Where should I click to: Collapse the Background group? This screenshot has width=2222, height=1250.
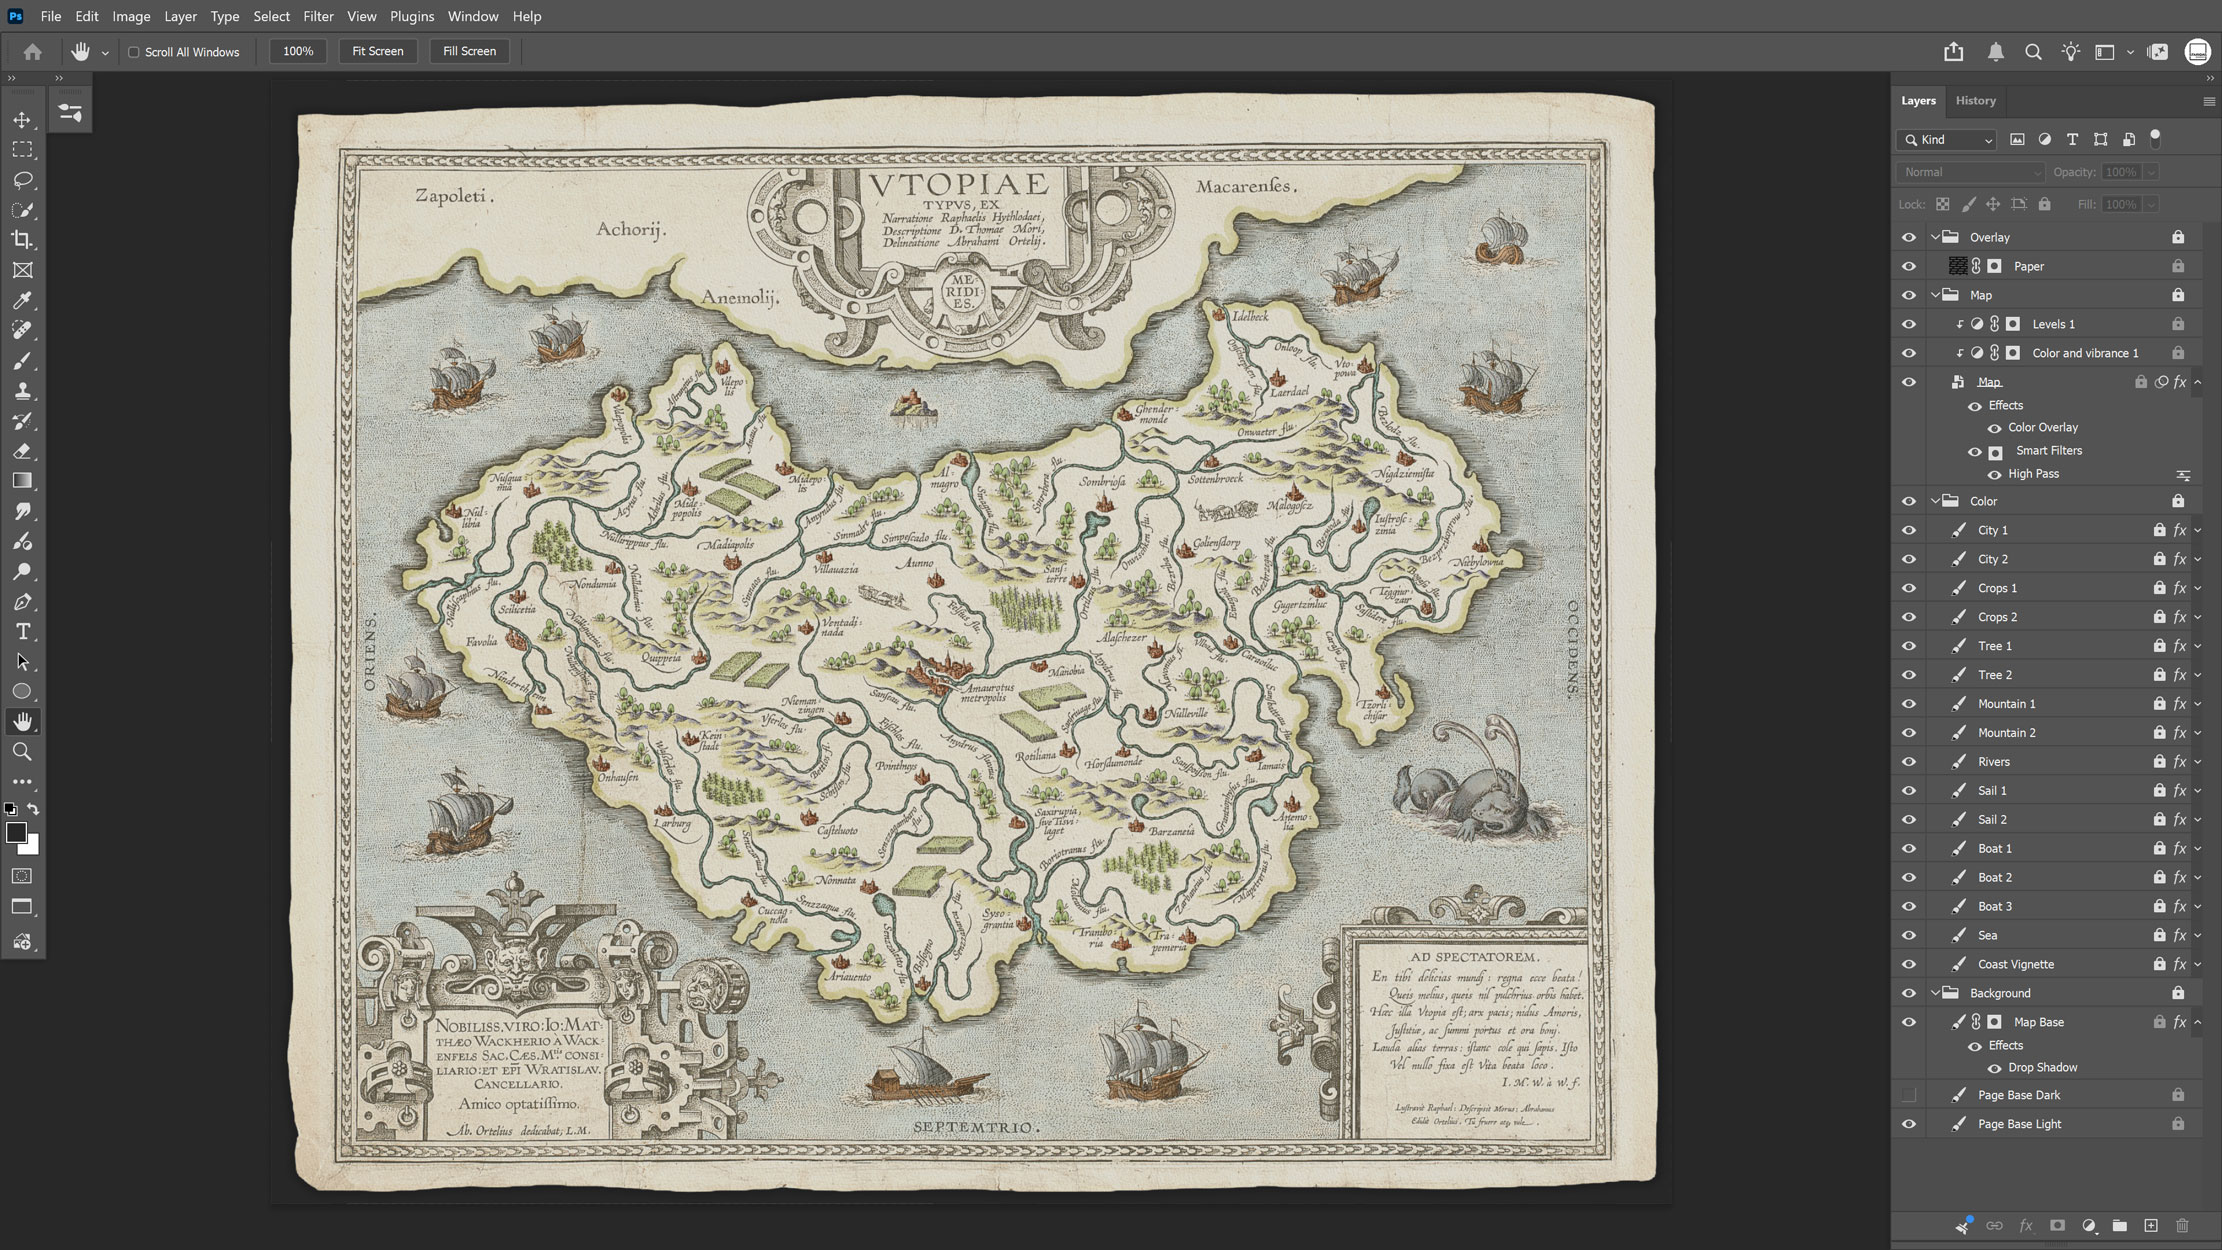click(x=1935, y=994)
